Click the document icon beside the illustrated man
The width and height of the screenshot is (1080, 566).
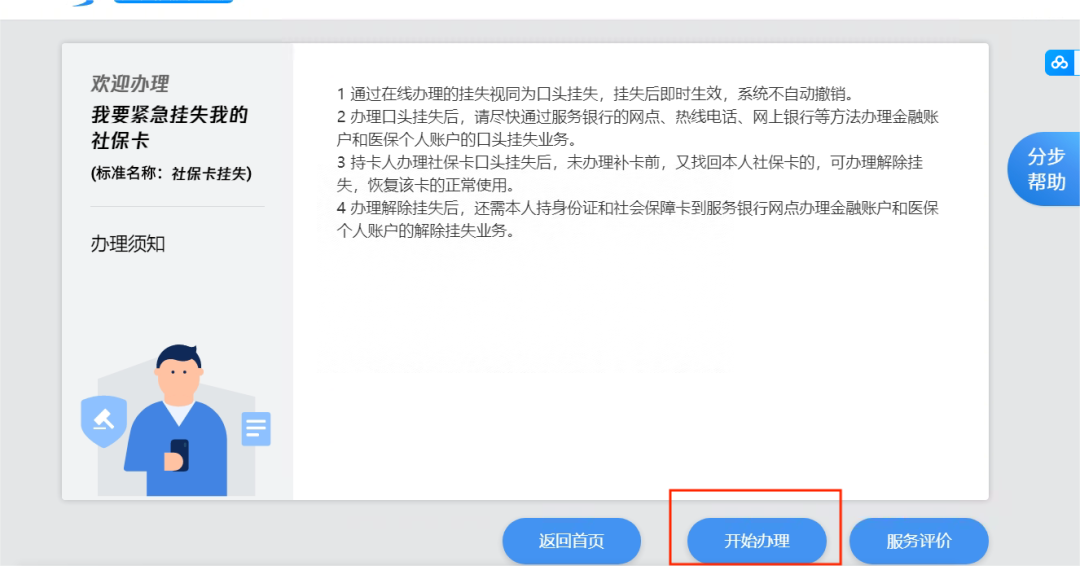[256, 428]
